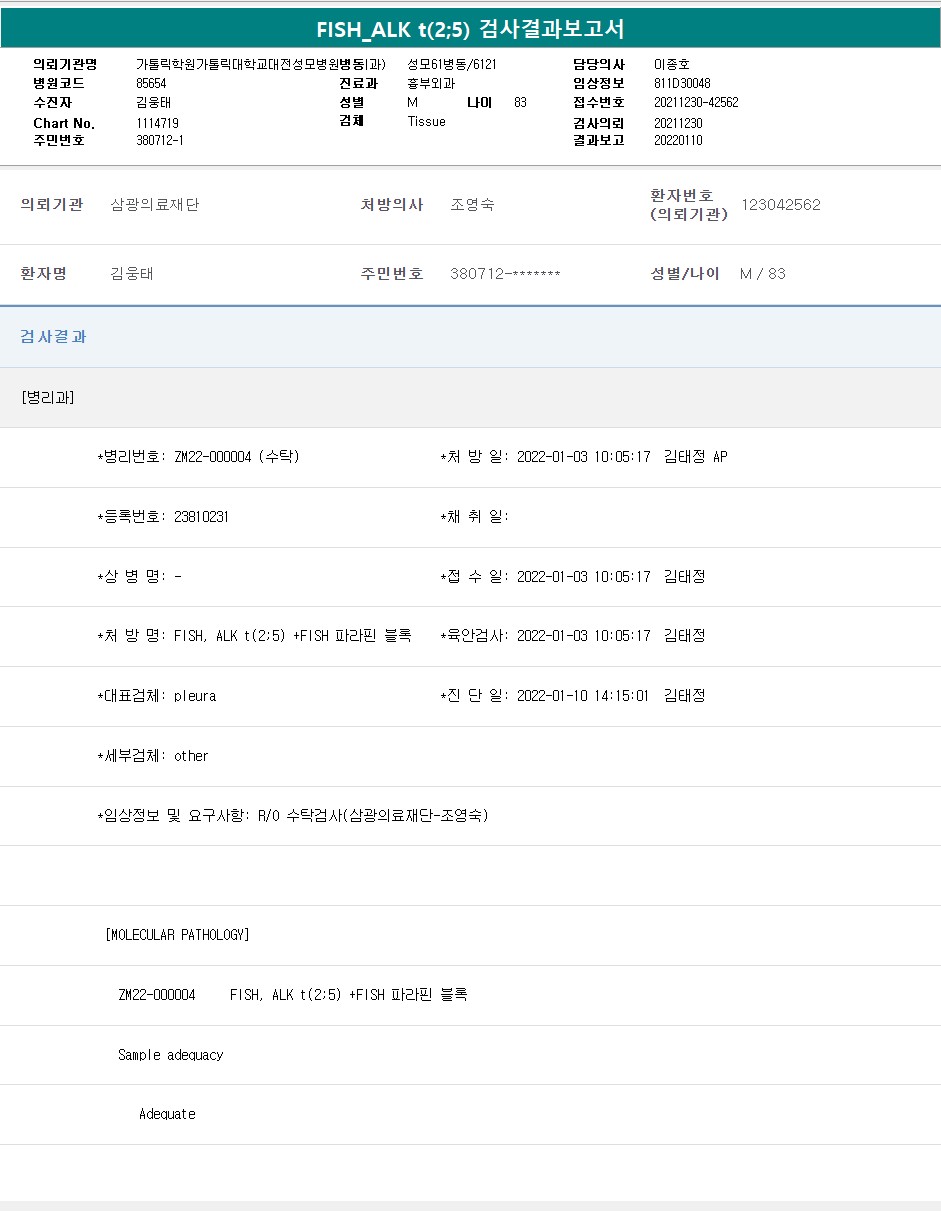Viewport: 941px width, 1211px height.
Task: Select patient number 123042562
Action: 781,205
